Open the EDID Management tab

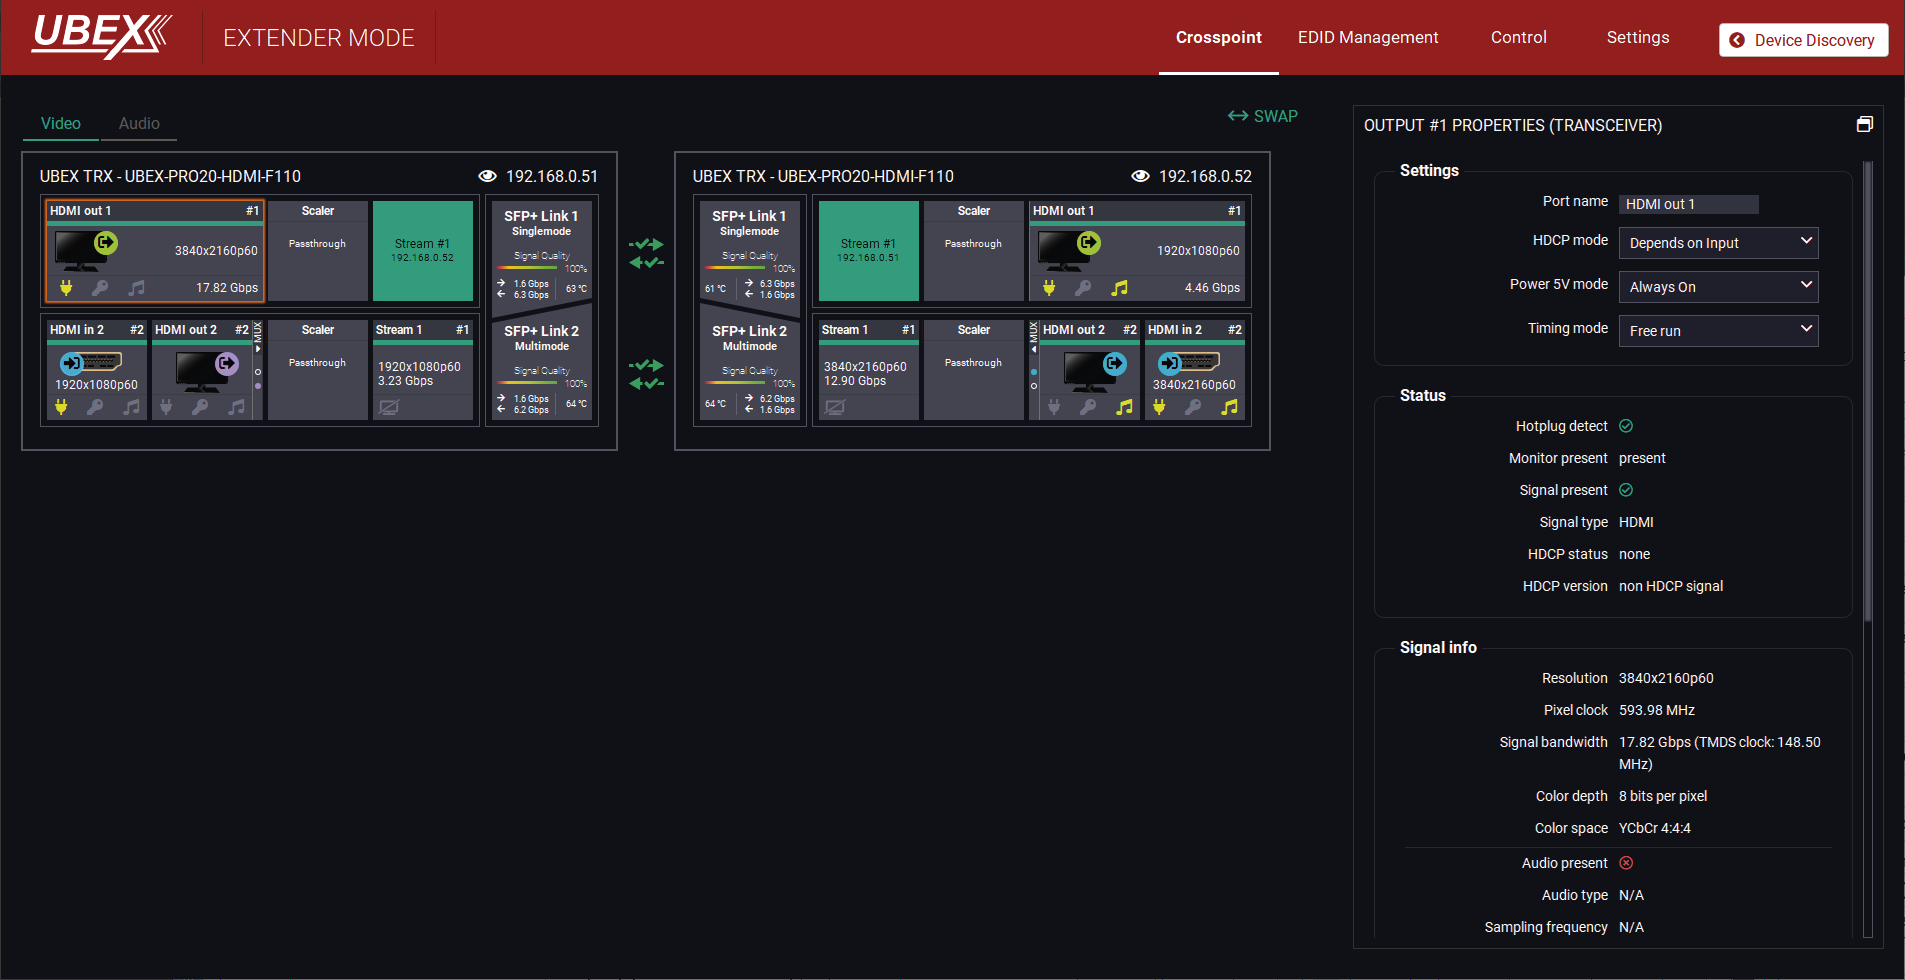coord(1367,37)
